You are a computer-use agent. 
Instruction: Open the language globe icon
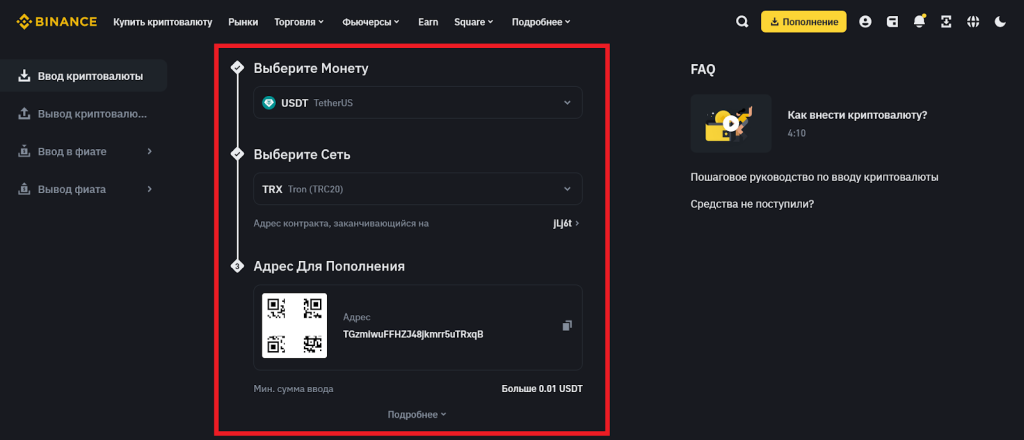(973, 21)
